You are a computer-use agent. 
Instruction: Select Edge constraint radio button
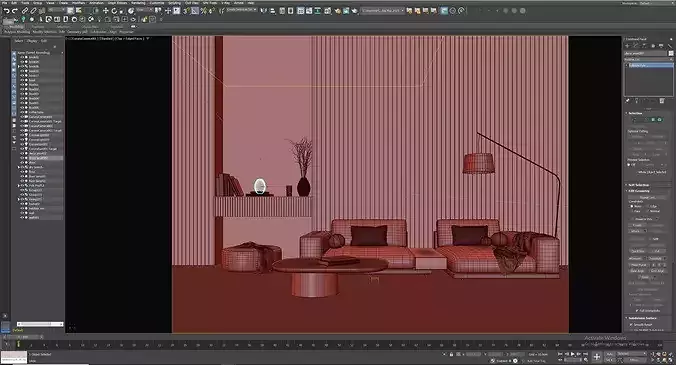pos(649,206)
